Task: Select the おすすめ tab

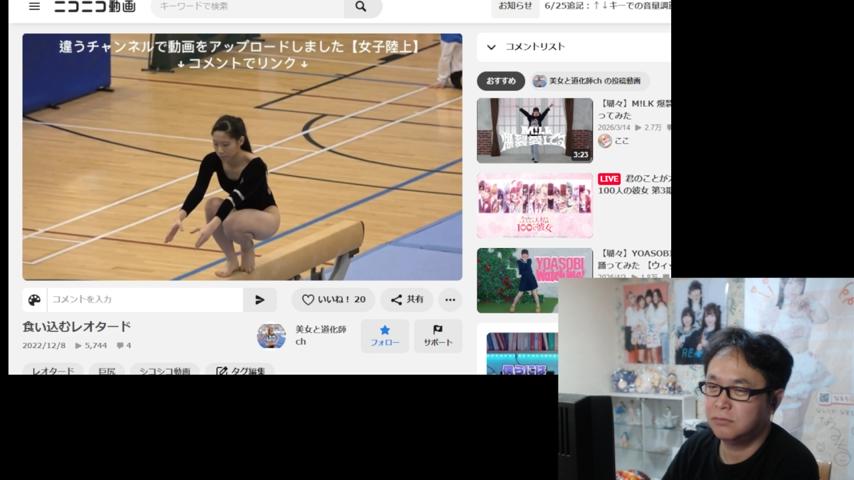Action: click(x=501, y=81)
